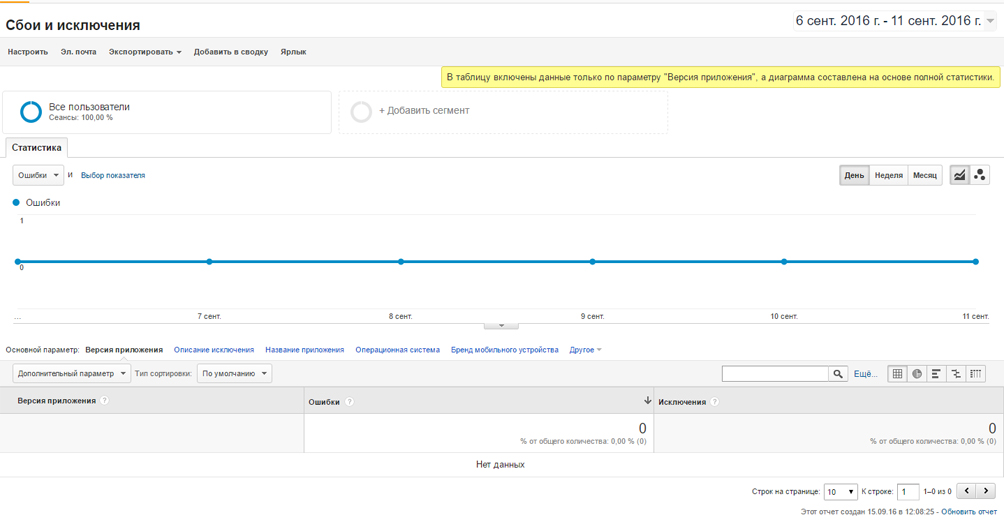Select the comparison view icon

point(956,373)
